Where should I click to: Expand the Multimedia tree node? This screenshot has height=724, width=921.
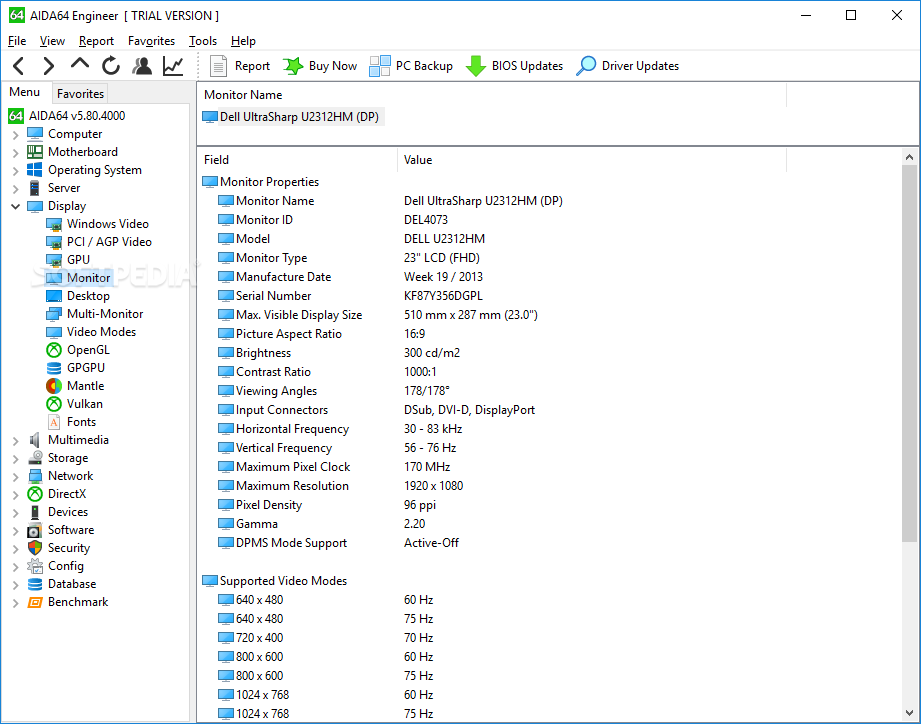click(x=16, y=441)
